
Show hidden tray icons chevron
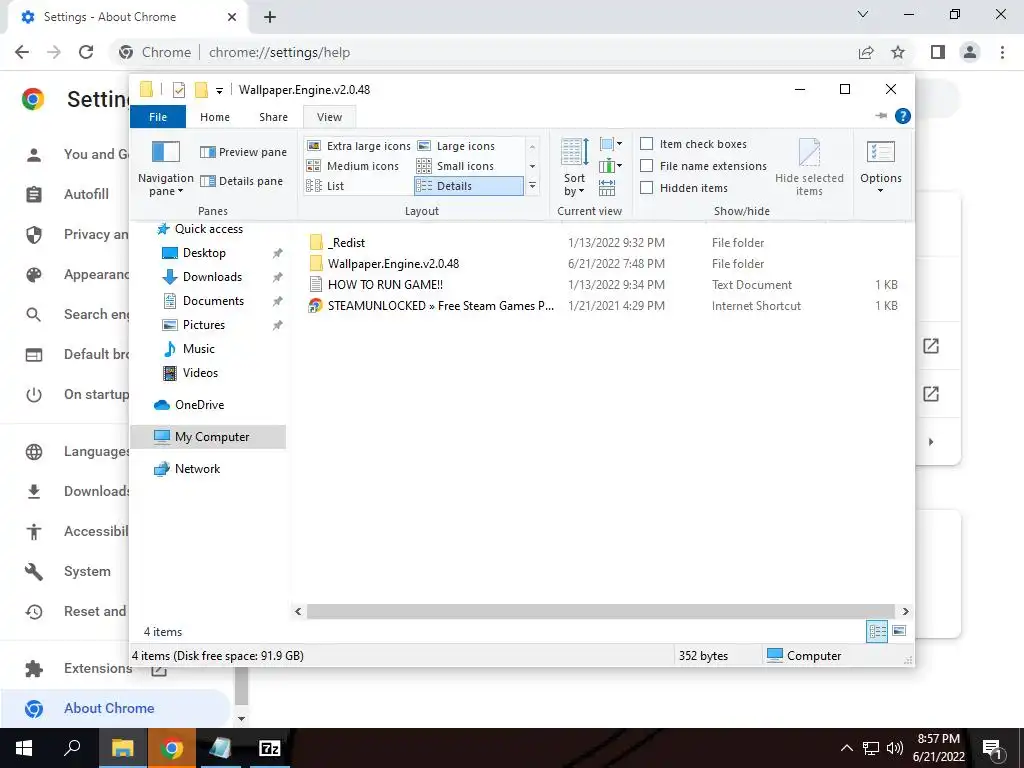(x=846, y=748)
